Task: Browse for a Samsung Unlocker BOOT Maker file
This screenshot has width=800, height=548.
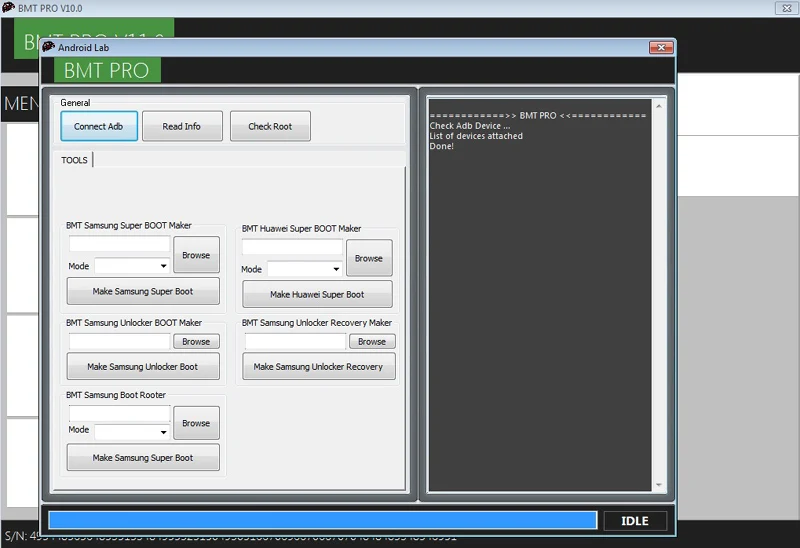Action: 196,341
